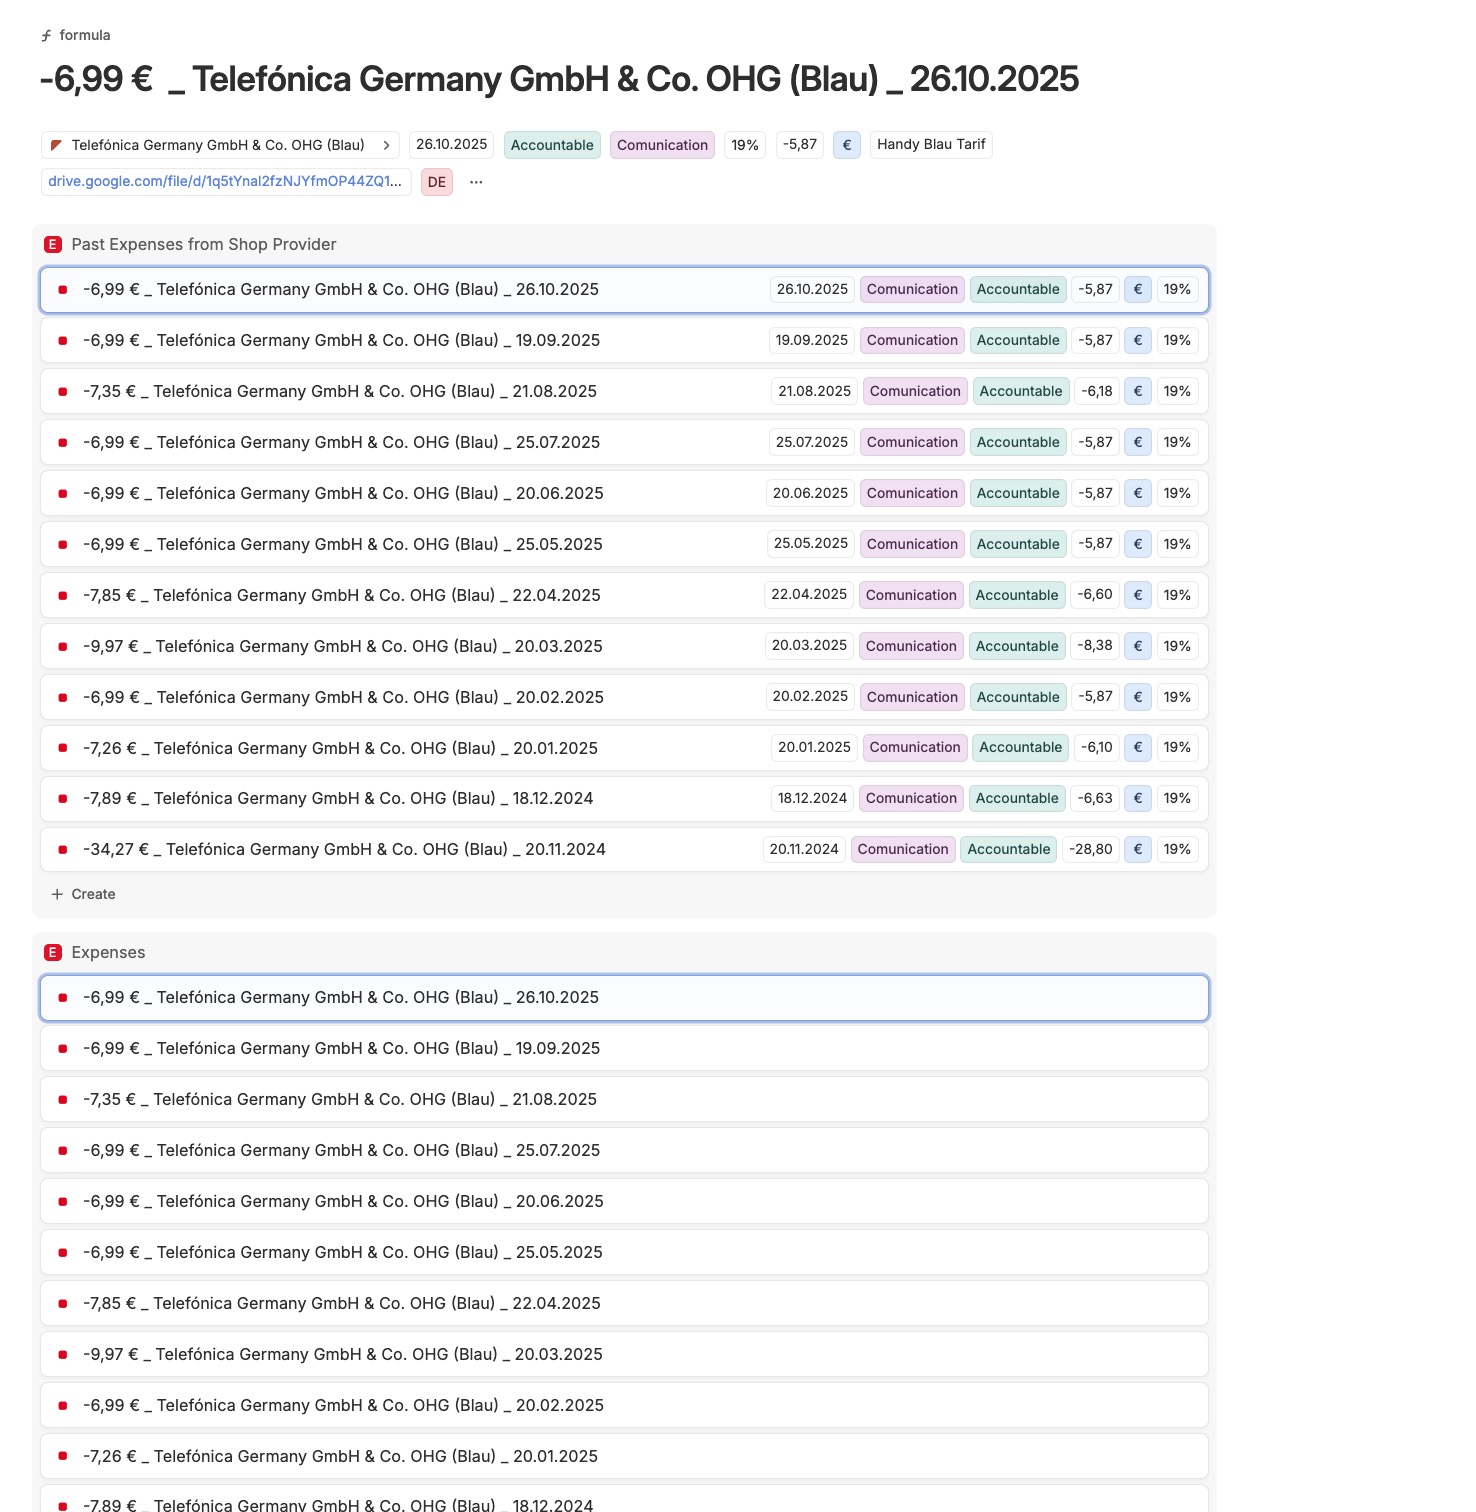This screenshot has width=1476, height=1512.
Task: Click red bullet of 20.02.2025 row in Past Expenses
Action: point(63,698)
